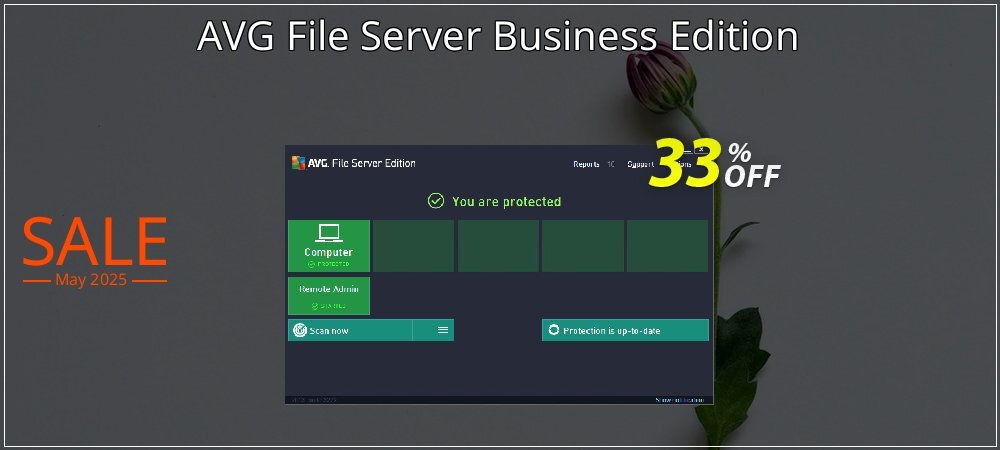The image size is (1000, 450).
Task: Click the orange 'SALE' text
Action: coord(95,242)
